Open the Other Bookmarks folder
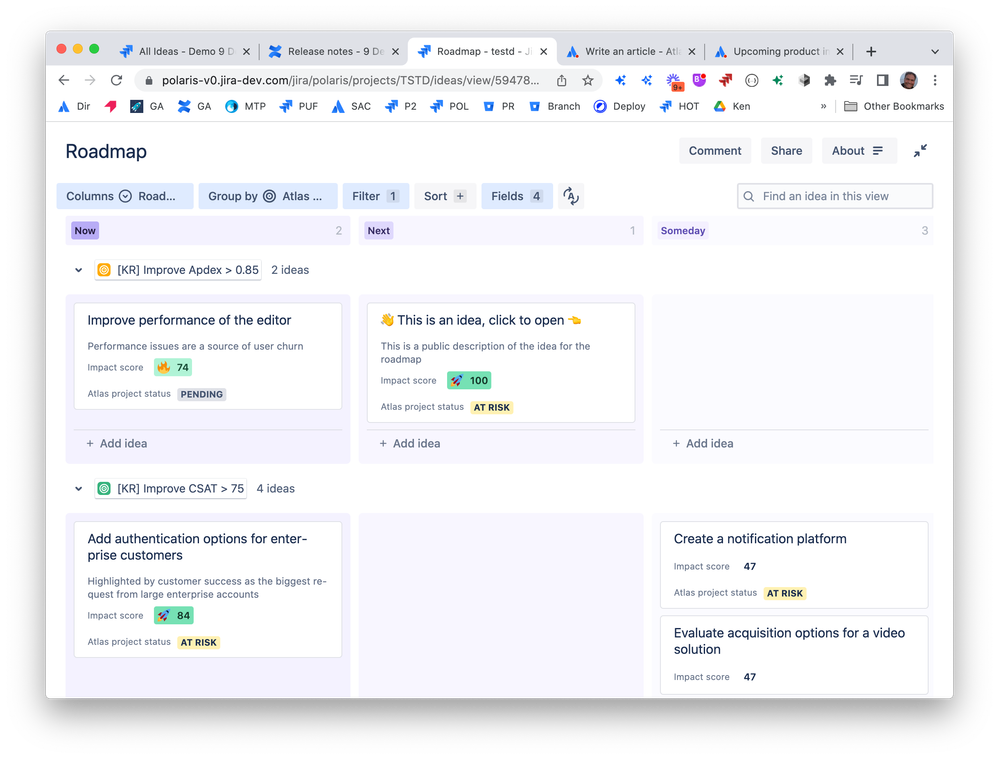Screen dimensions: 999x759 (x=894, y=106)
